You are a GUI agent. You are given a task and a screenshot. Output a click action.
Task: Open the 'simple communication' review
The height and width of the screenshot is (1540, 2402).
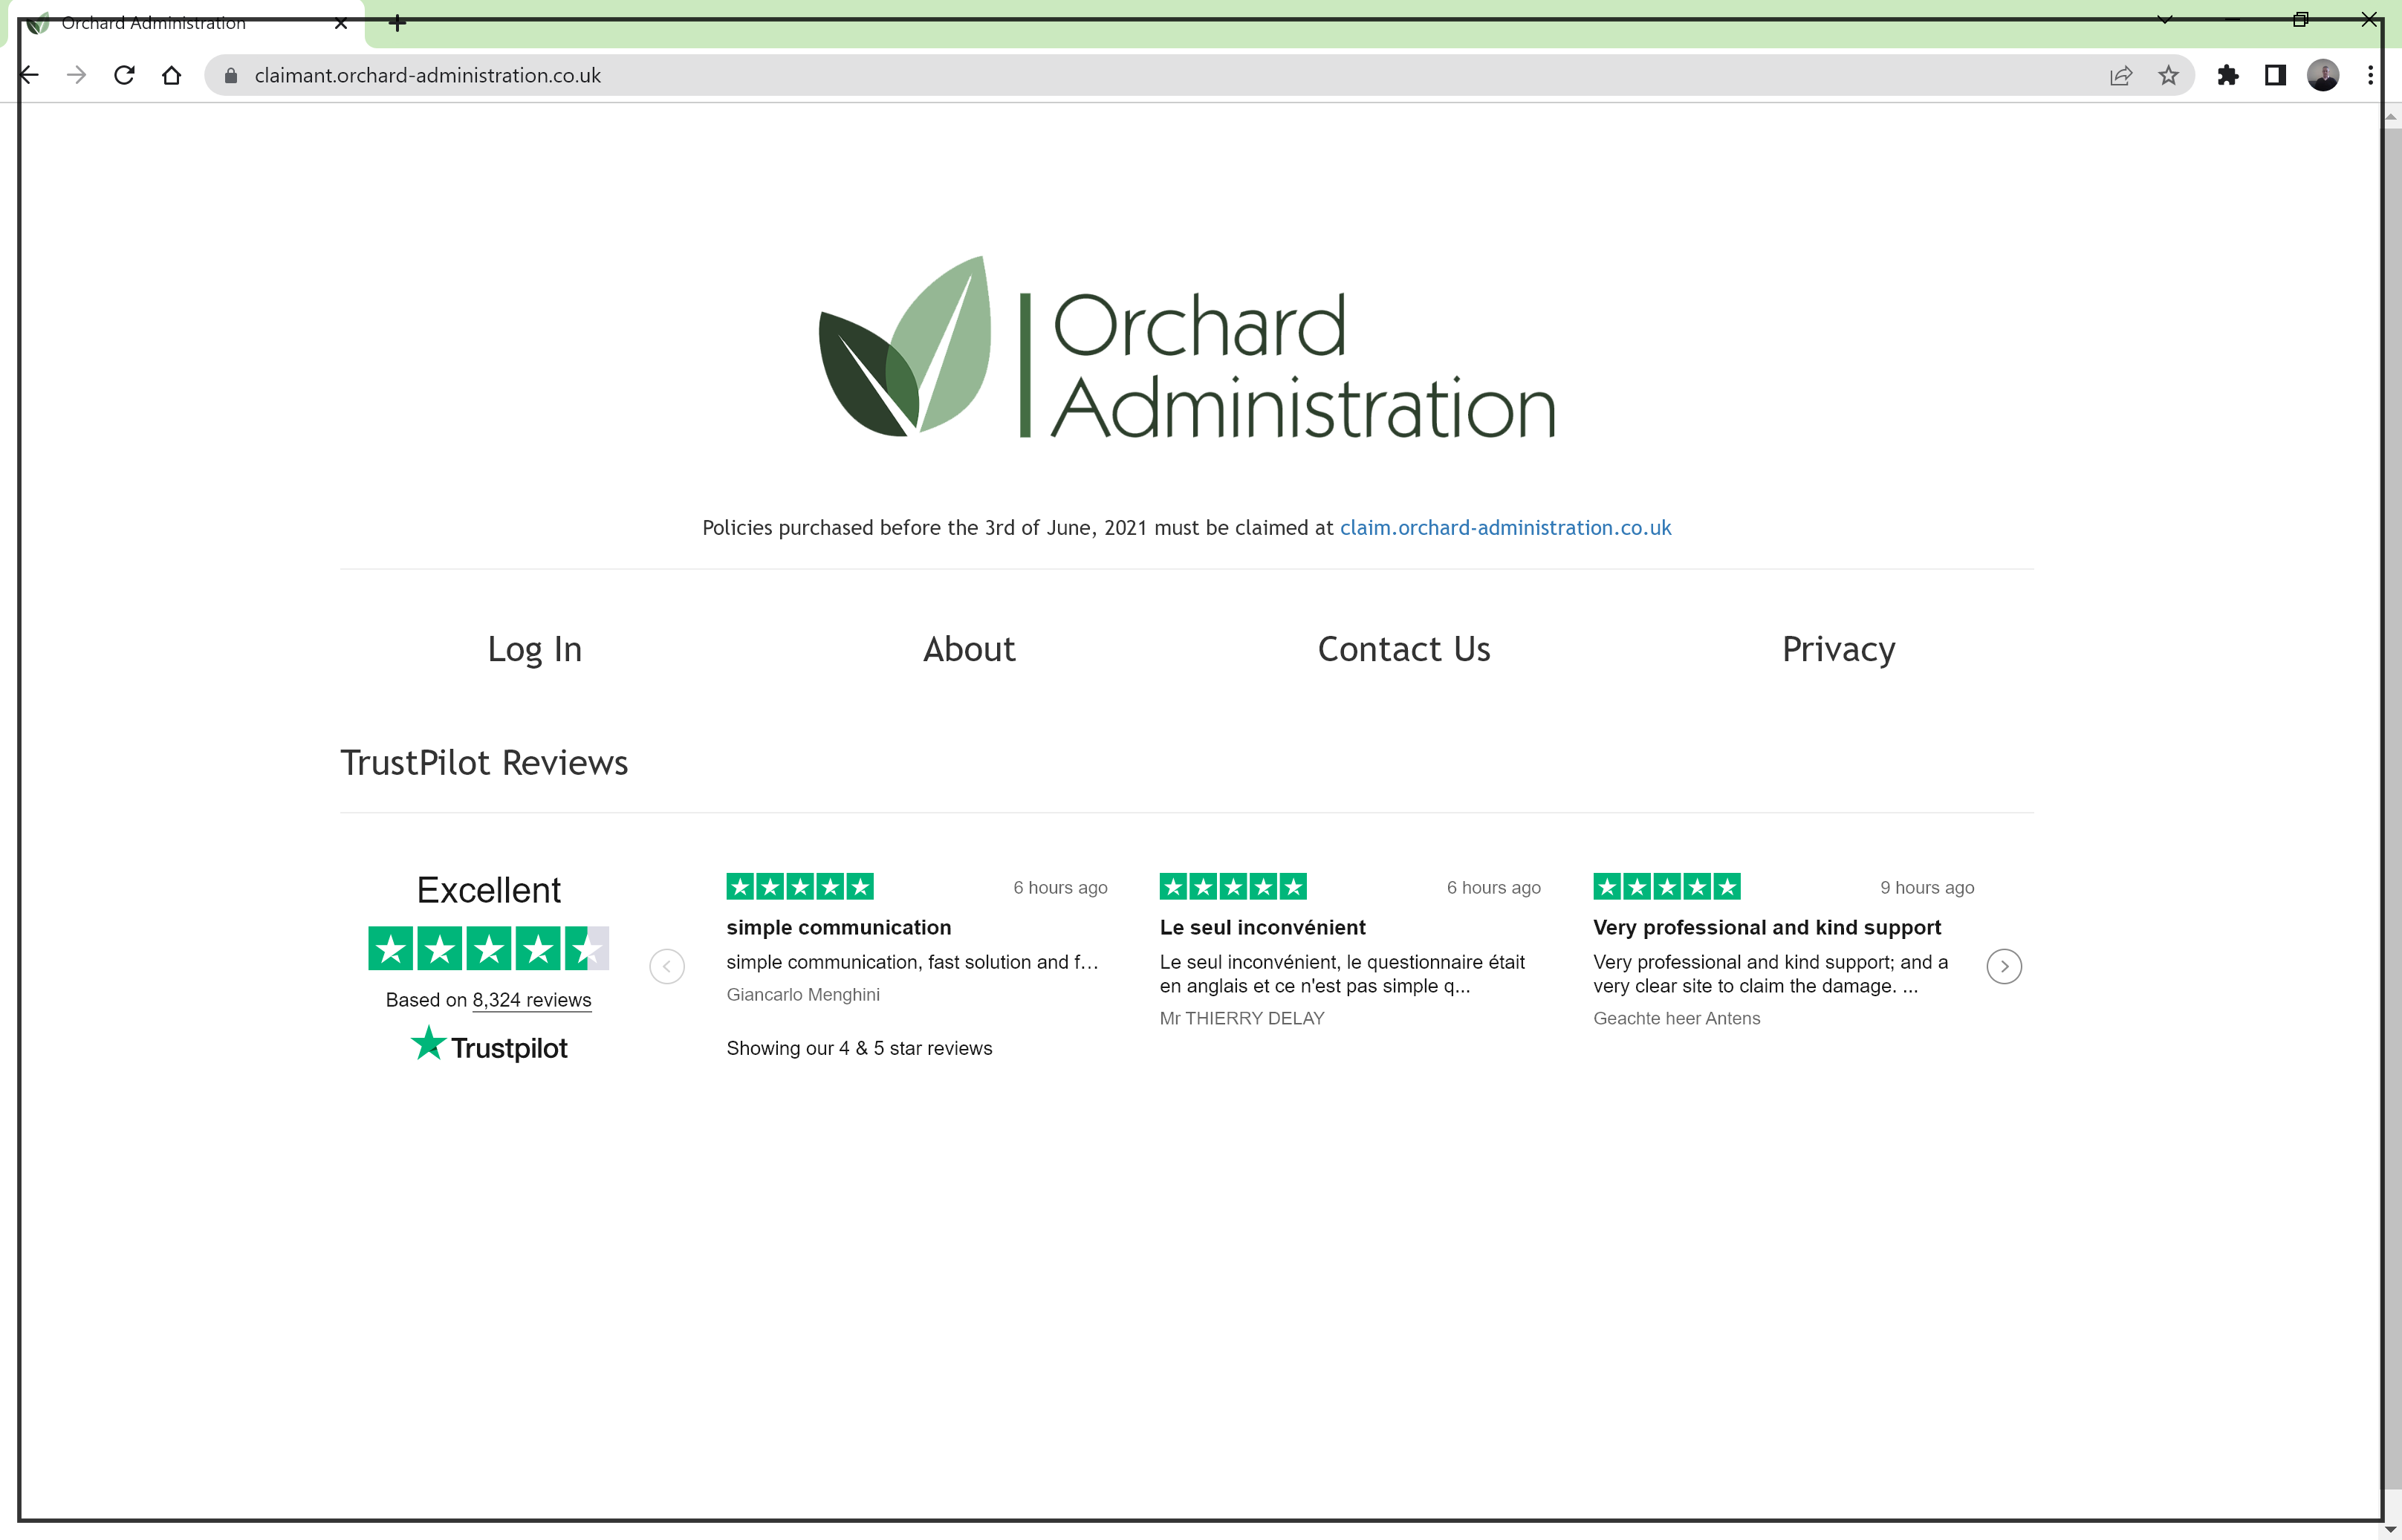tap(839, 927)
